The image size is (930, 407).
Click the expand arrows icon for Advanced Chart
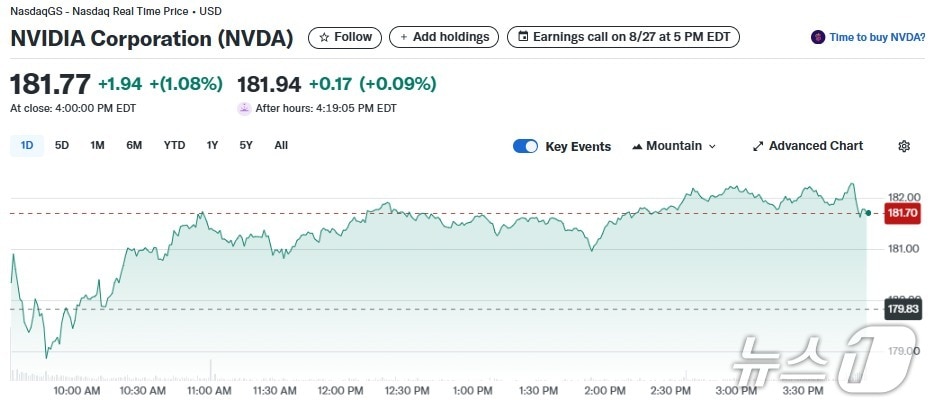[758, 146]
